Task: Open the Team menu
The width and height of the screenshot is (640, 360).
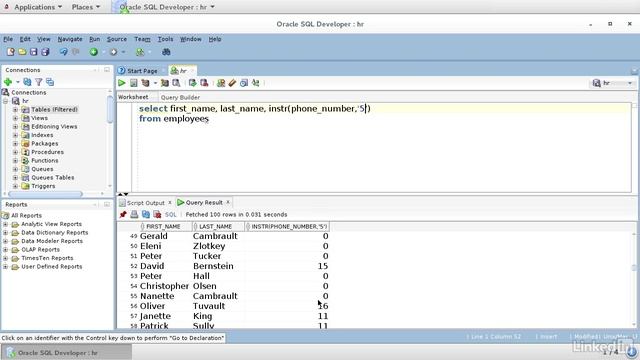Action: (x=142, y=39)
